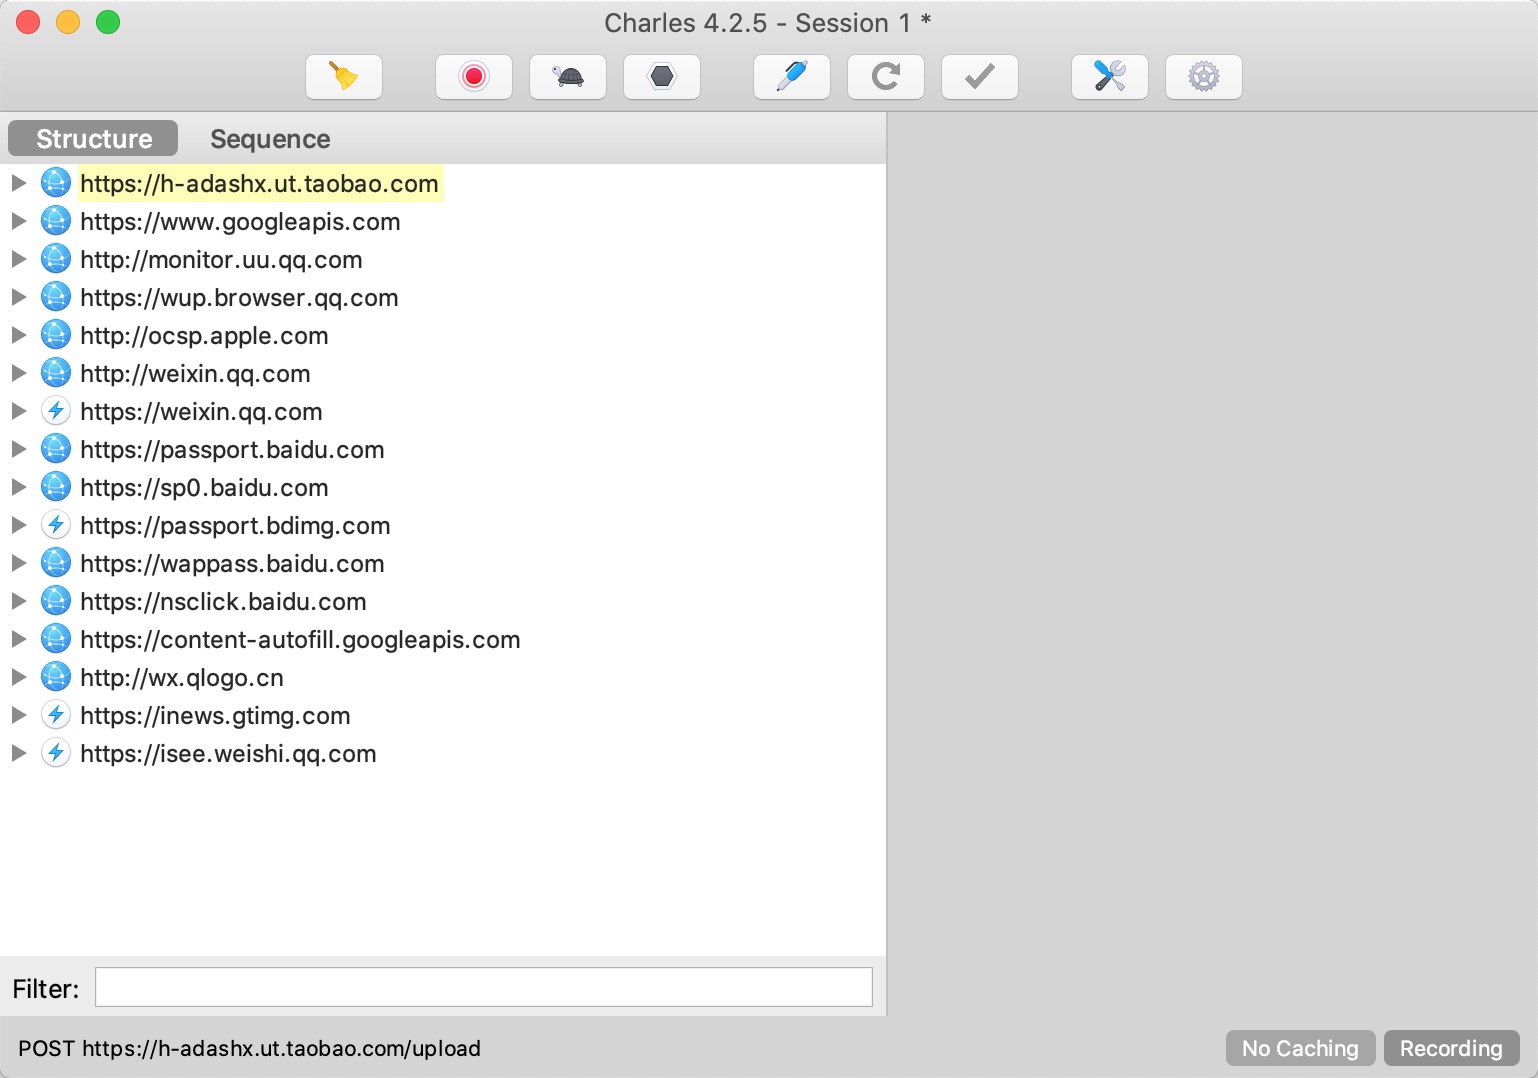Stop recording with the red record button

[473, 77]
